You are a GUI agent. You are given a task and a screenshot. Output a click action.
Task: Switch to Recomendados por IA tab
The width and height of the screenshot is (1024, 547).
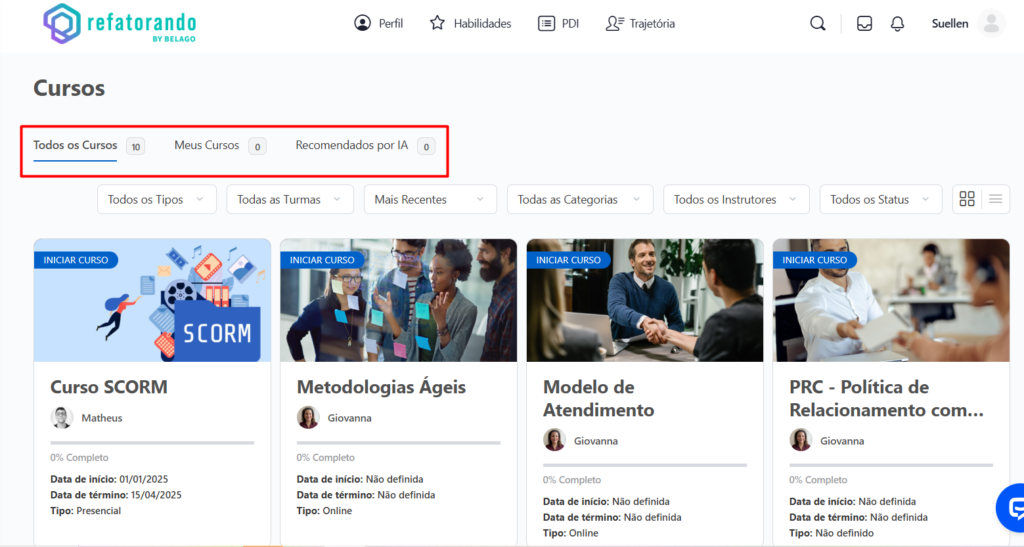pos(352,146)
